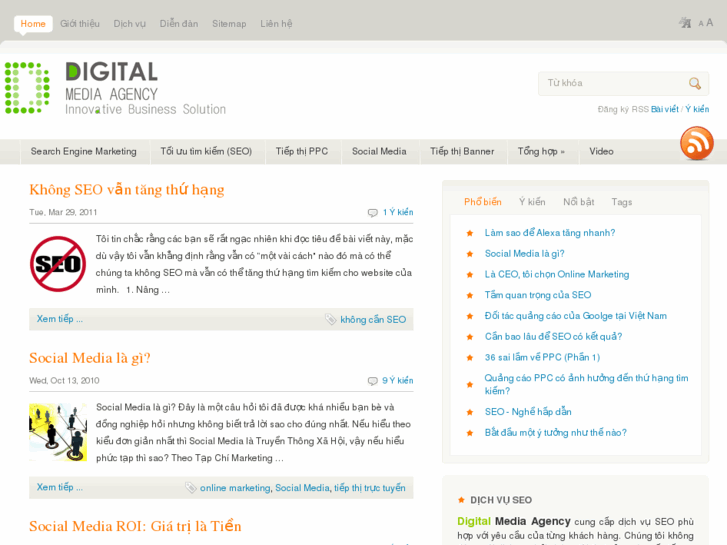Click the tag icon beside không cần SEO
Viewport: 727px width, 545px height.
(330, 320)
